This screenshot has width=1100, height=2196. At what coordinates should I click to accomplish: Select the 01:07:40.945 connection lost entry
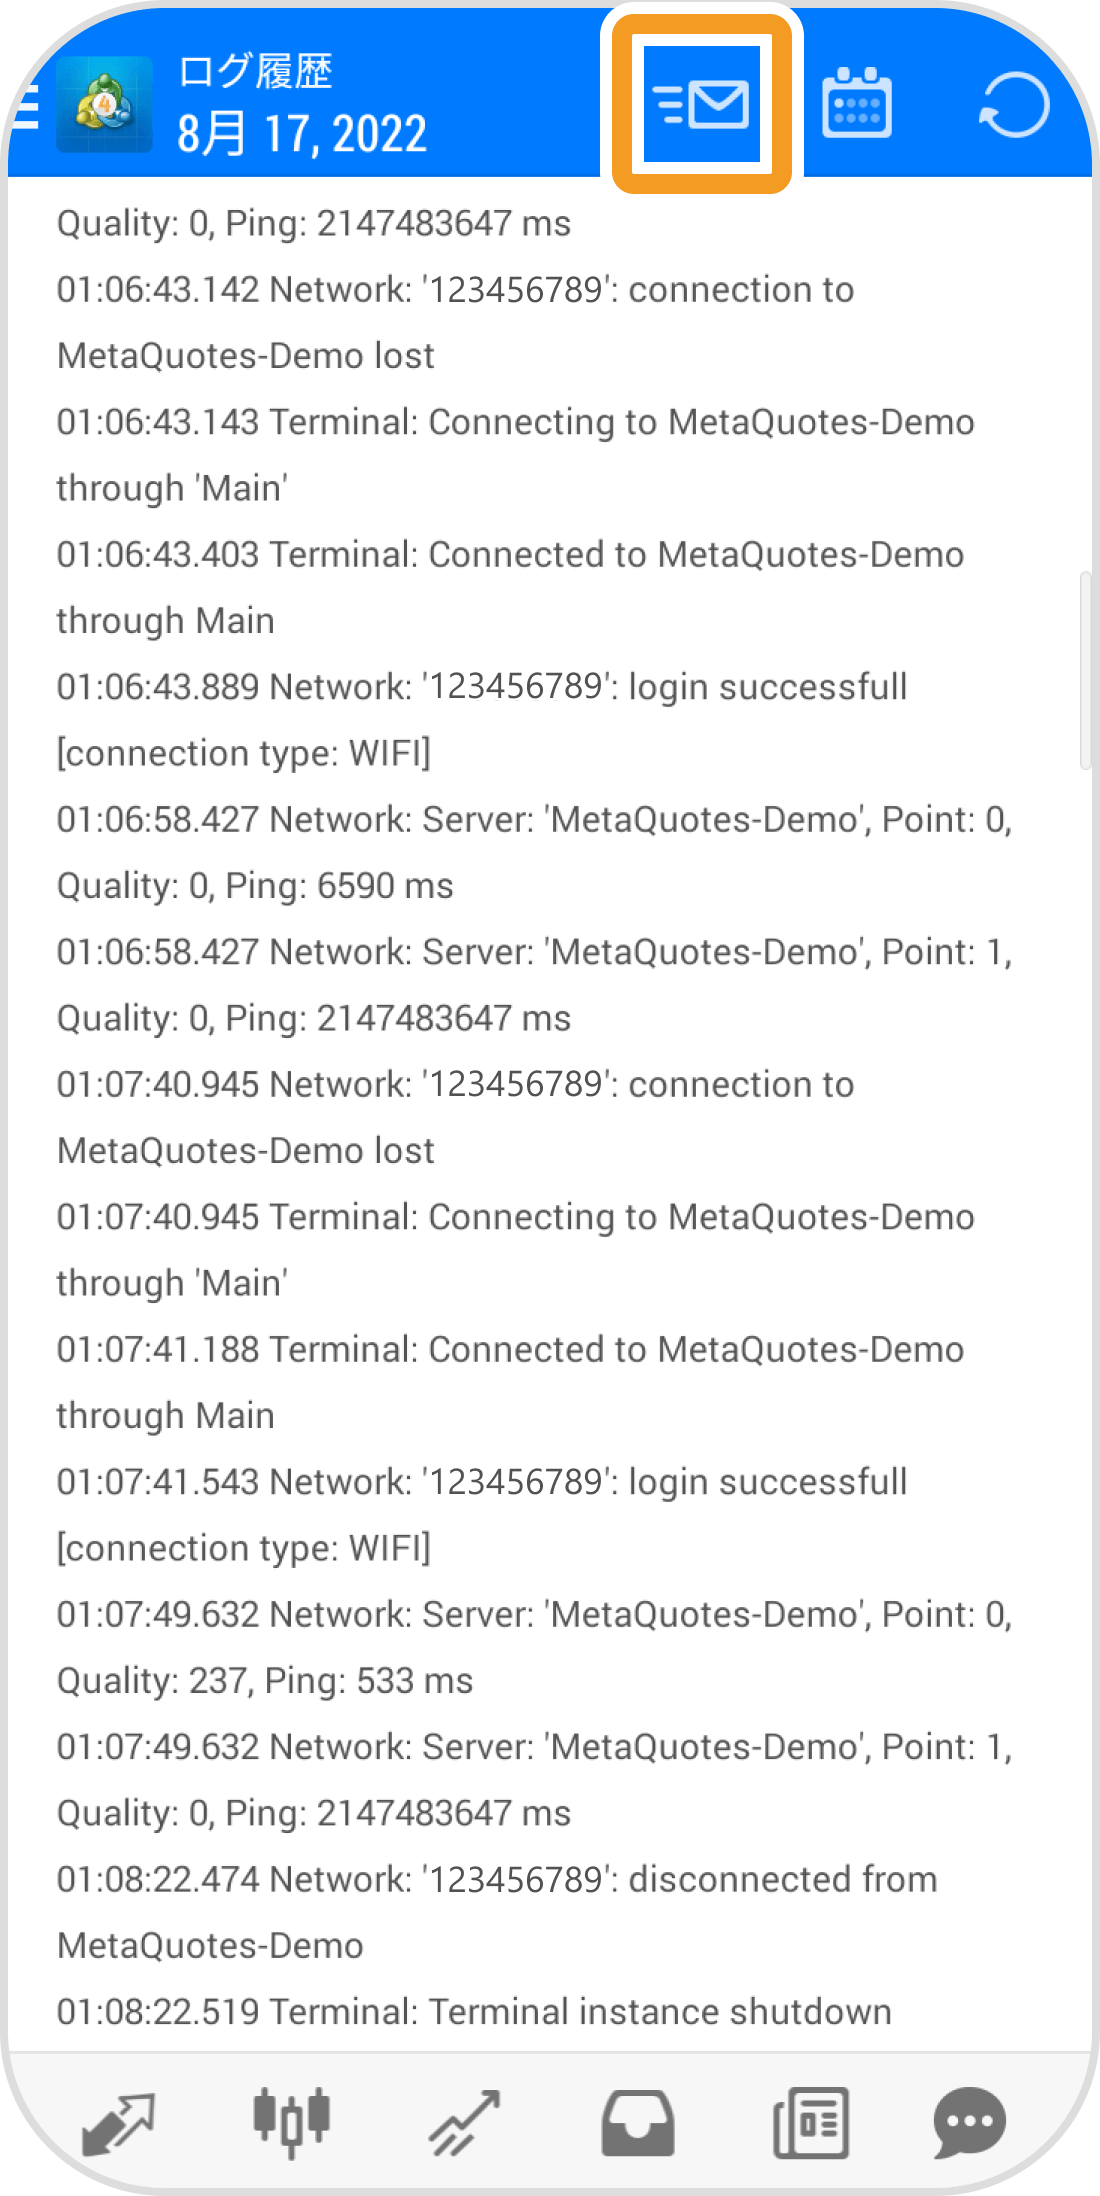click(456, 1117)
